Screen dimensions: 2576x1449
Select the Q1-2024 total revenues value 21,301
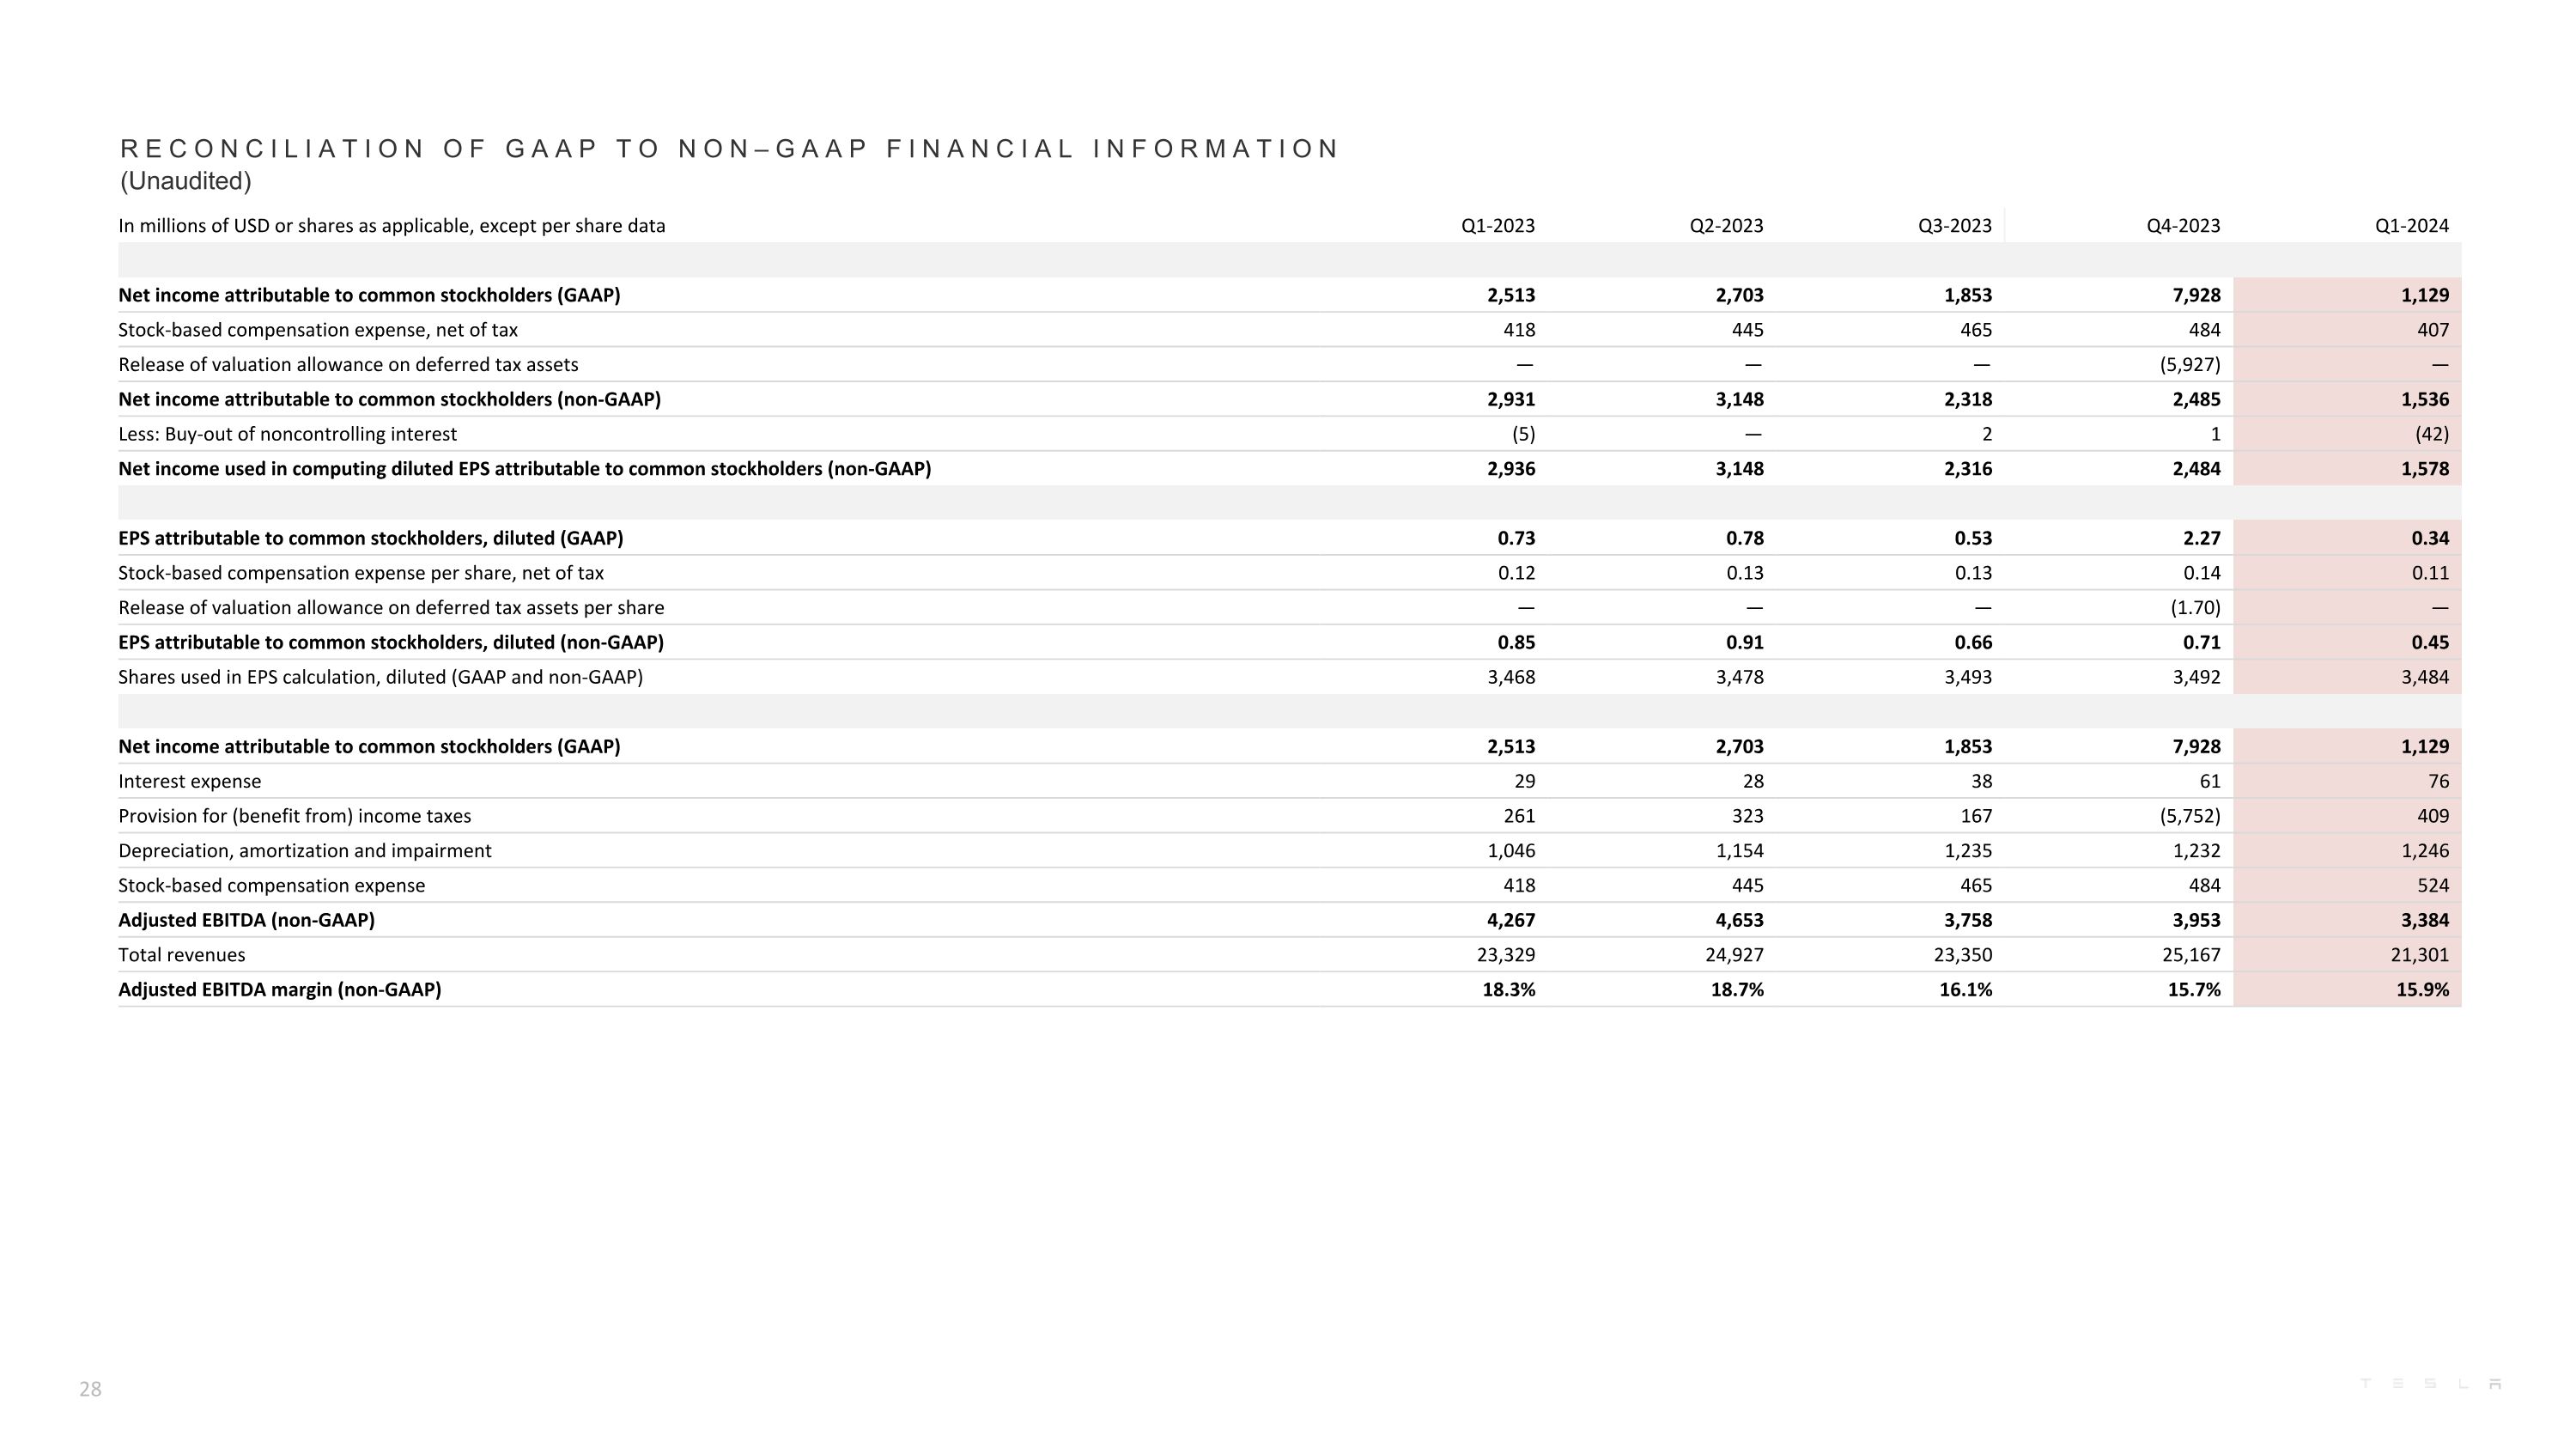tap(2419, 955)
